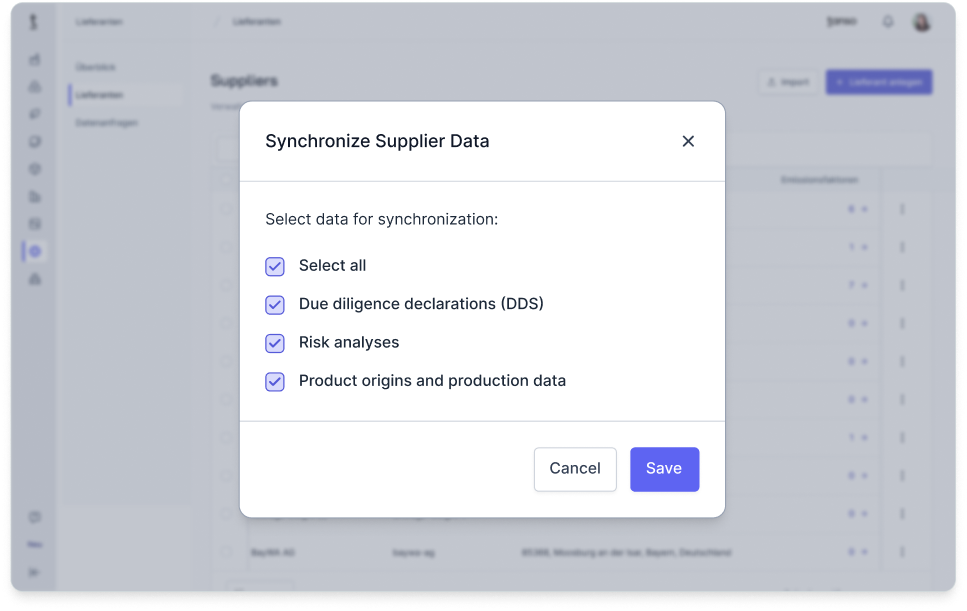Click the Lieferant anlegen button
This screenshot has width=967, height=611.
879,82
